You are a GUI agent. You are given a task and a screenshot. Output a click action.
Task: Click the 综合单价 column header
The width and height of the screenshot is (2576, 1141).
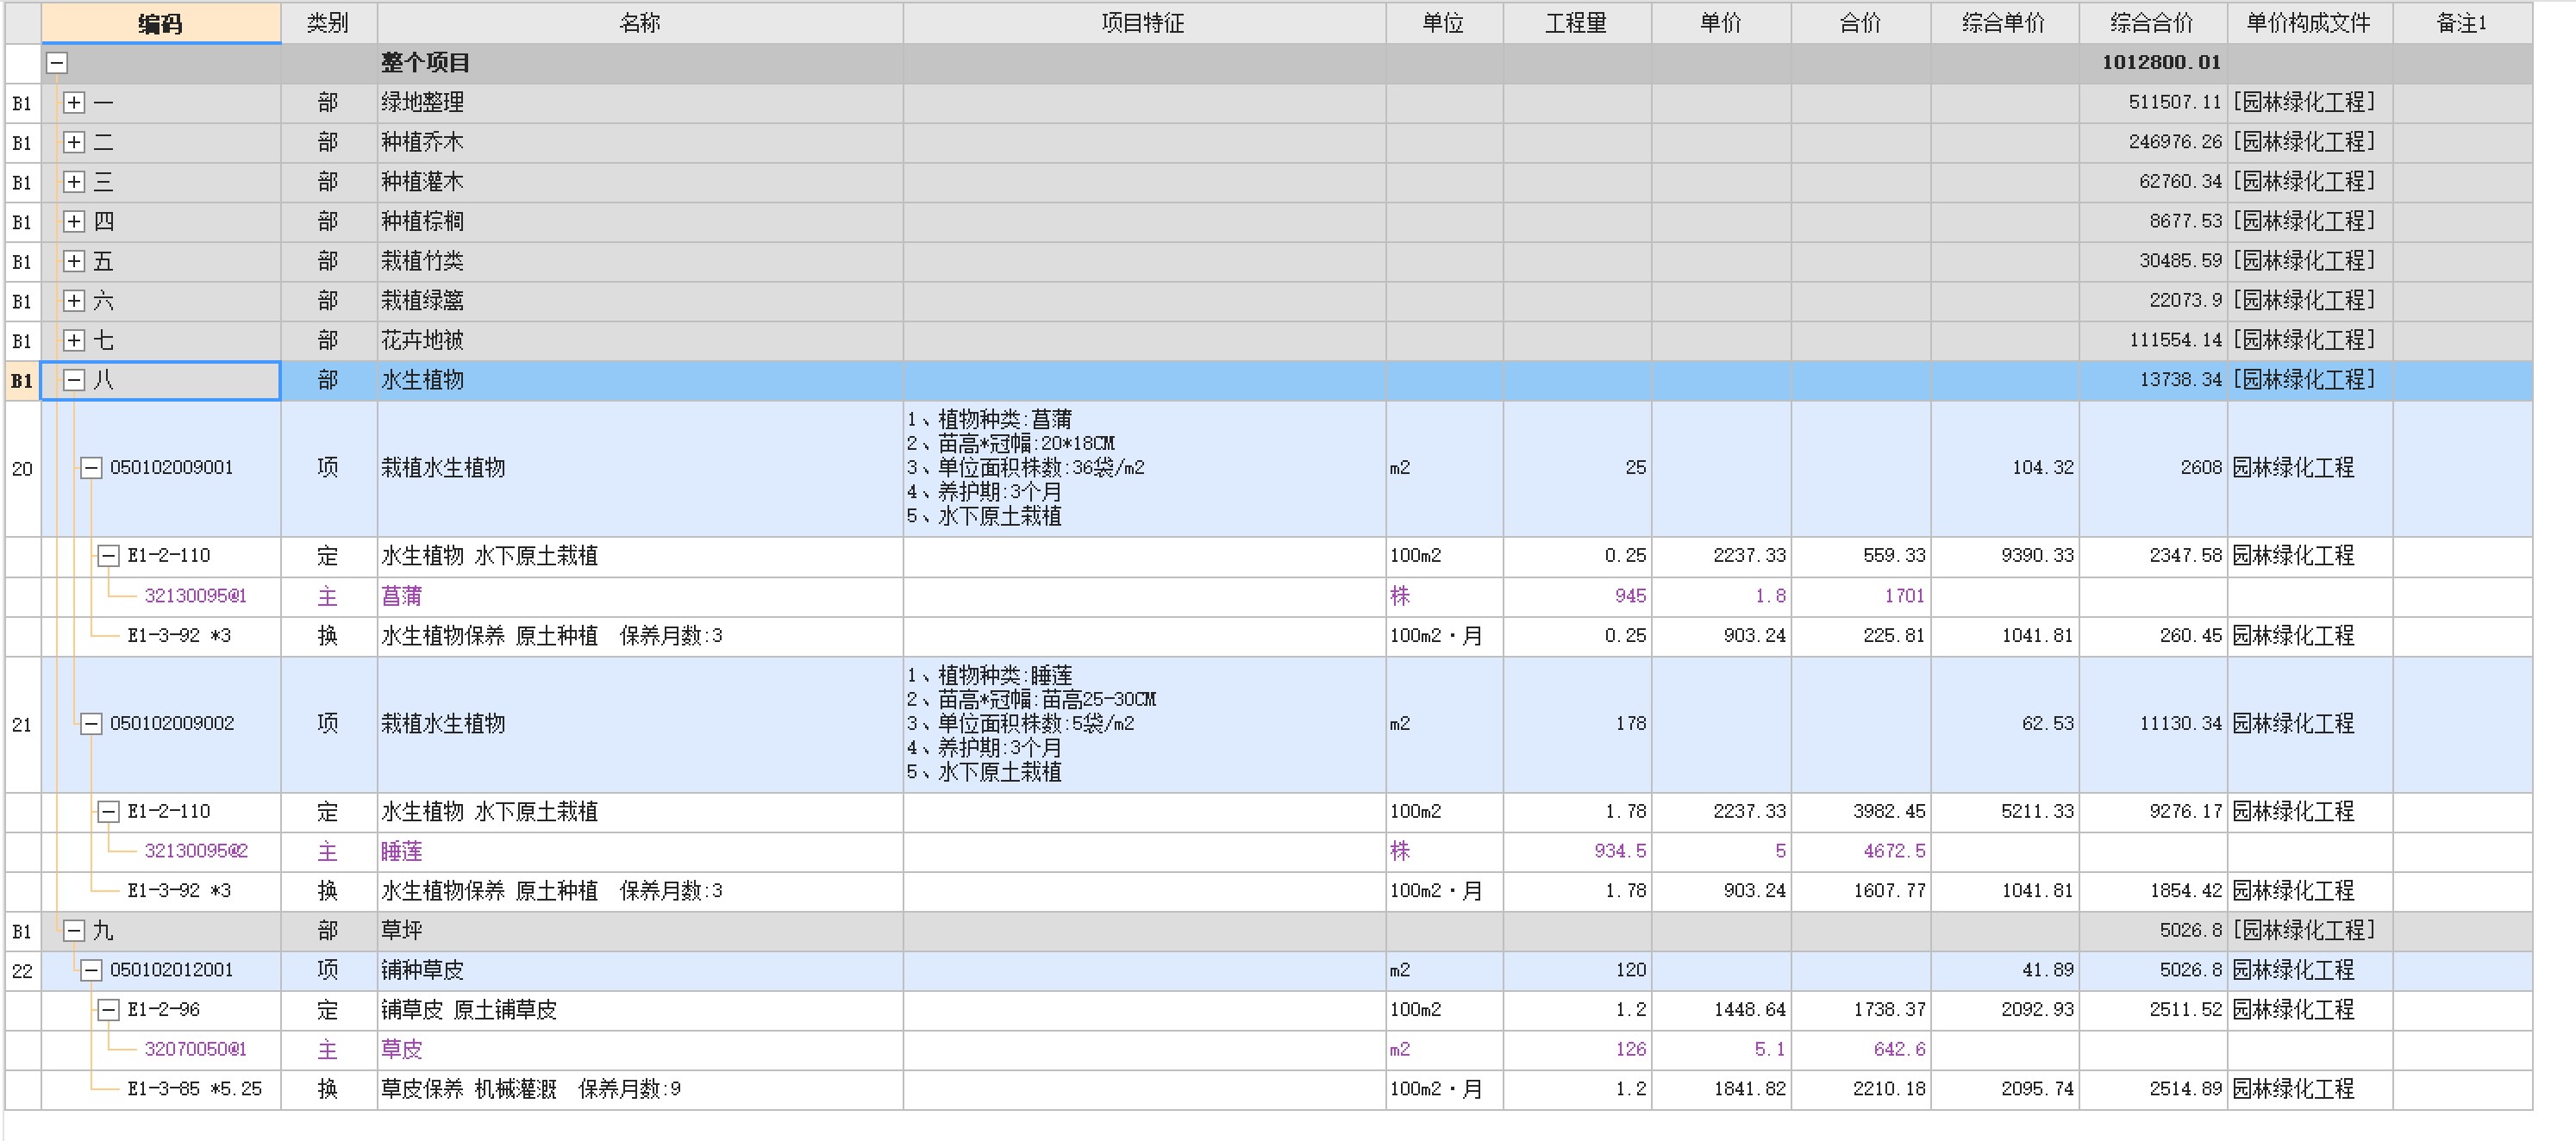[2003, 23]
